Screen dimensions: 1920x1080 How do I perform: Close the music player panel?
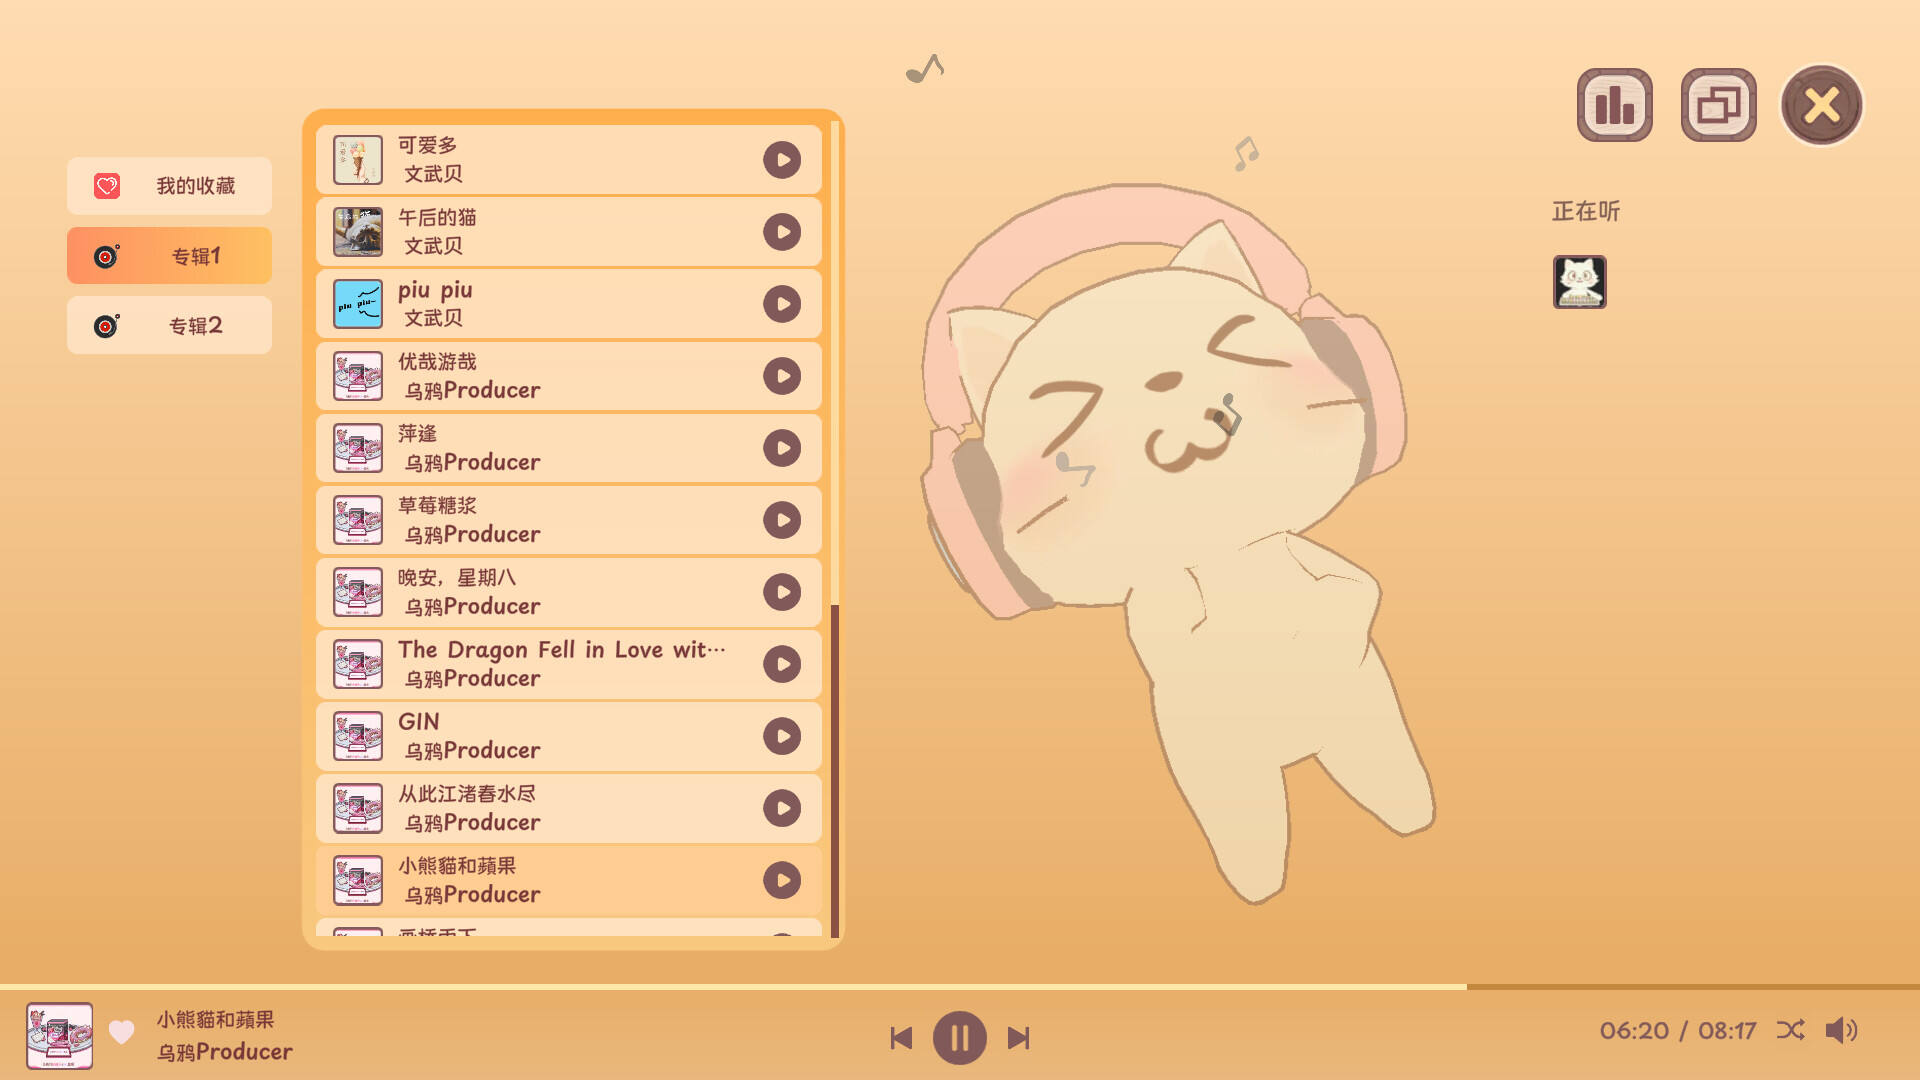(x=1821, y=105)
